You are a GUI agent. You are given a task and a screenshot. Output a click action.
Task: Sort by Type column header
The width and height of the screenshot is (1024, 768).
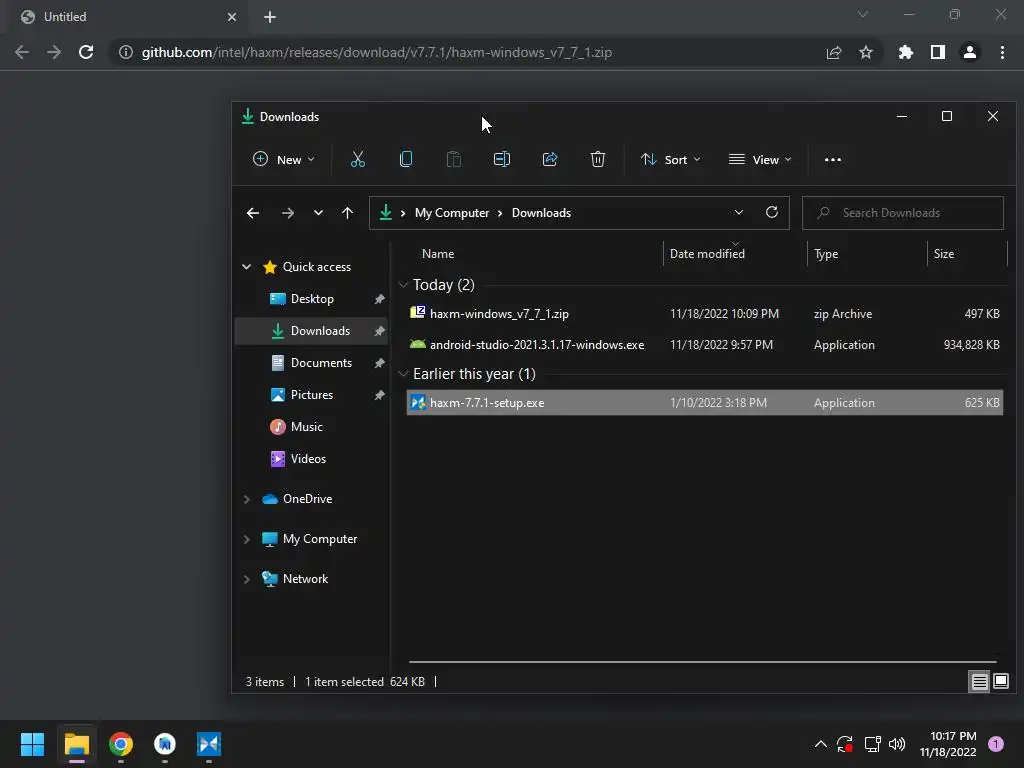click(826, 254)
